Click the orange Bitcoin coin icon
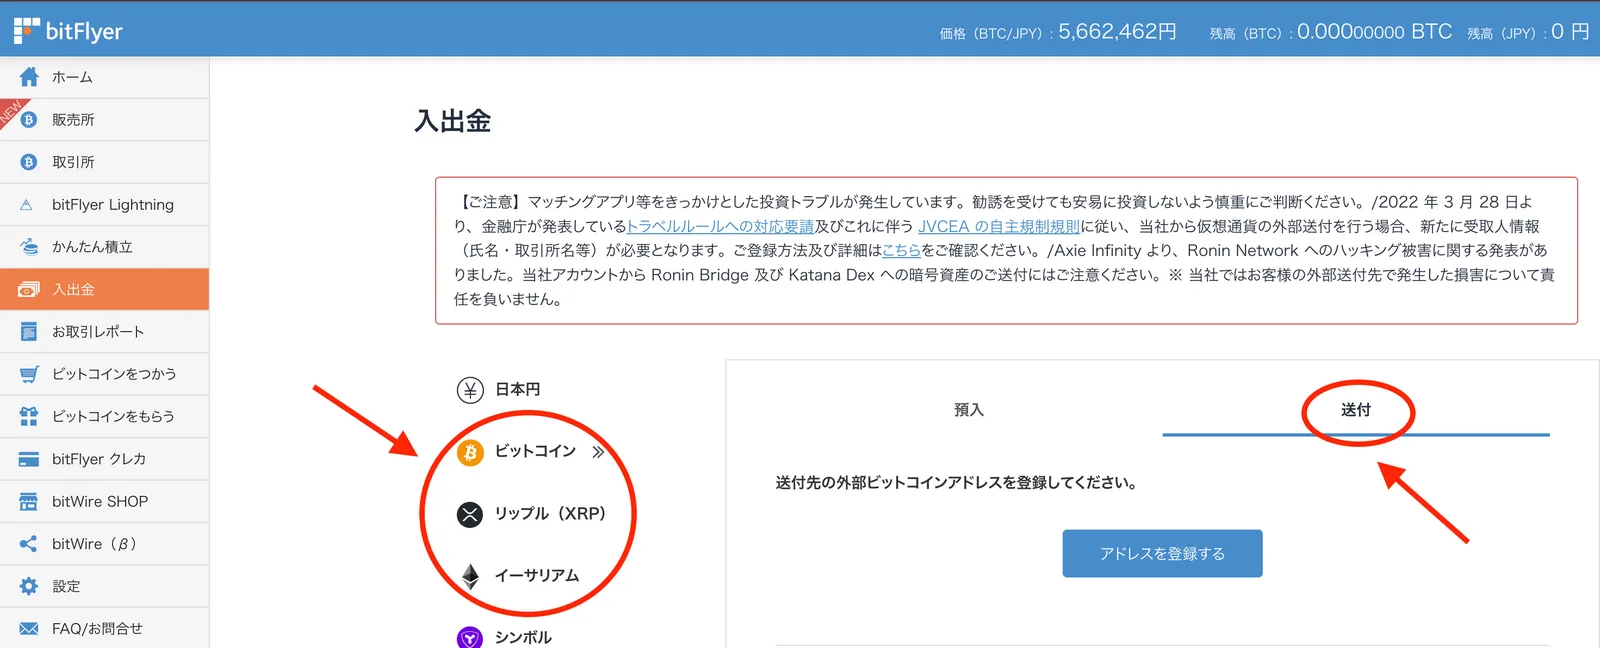The height and width of the screenshot is (648, 1600). tap(470, 452)
